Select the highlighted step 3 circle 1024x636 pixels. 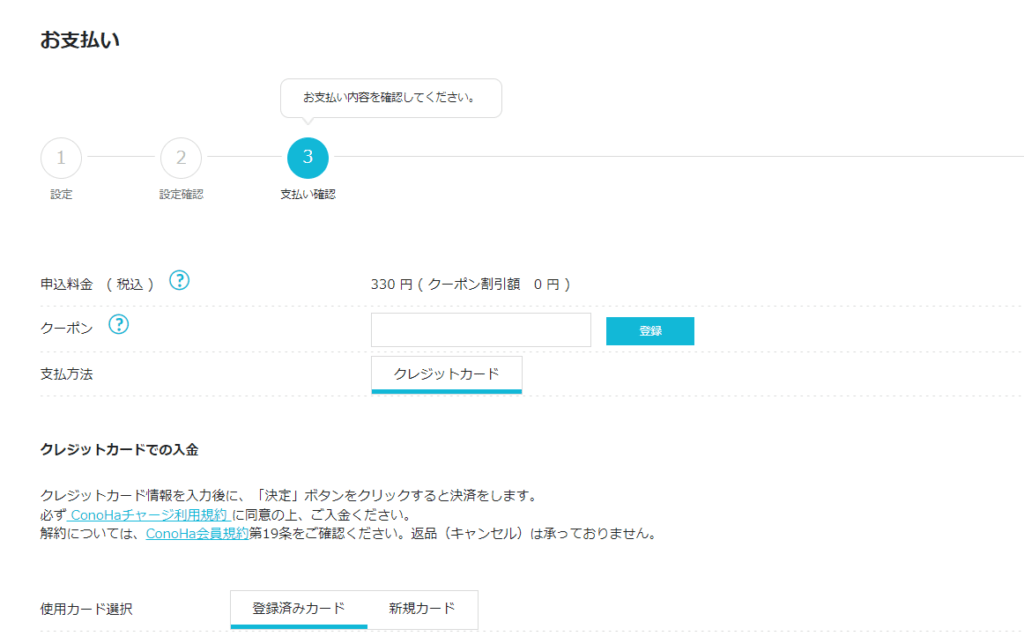coord(308,157)
